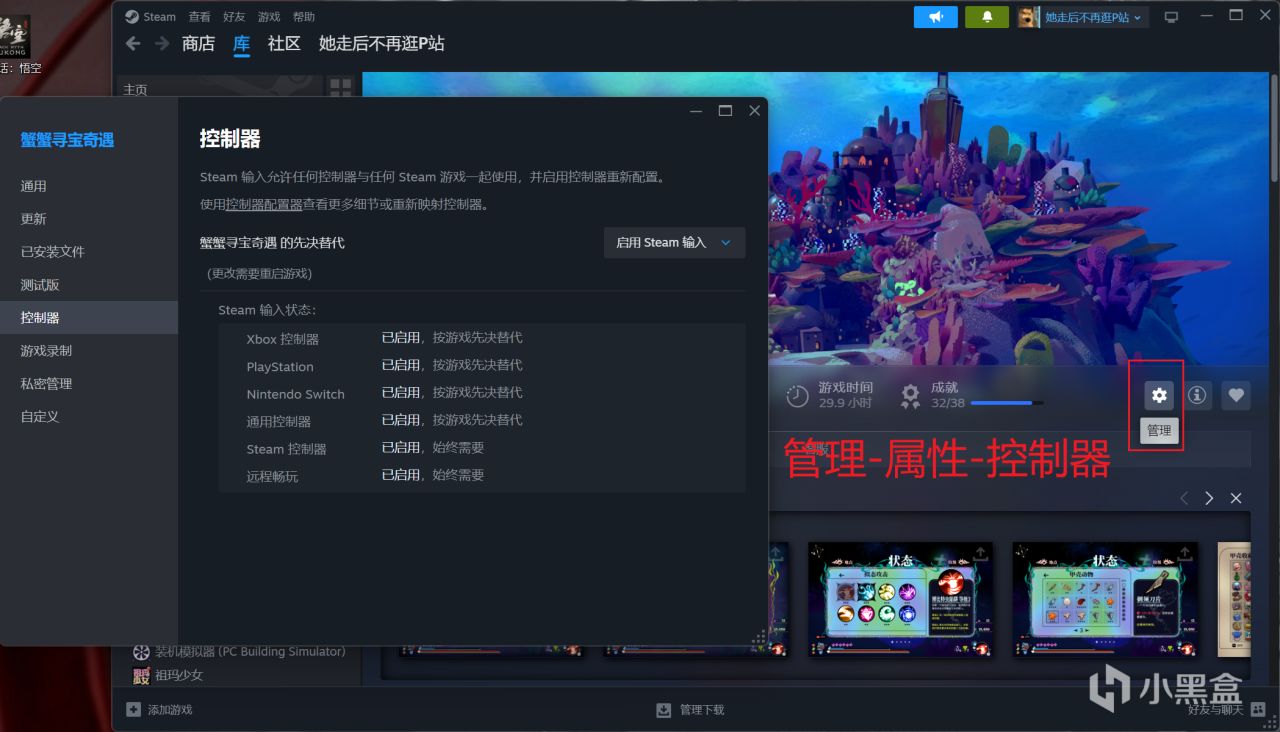Click the PlayStation status row

tap(482, 366)
